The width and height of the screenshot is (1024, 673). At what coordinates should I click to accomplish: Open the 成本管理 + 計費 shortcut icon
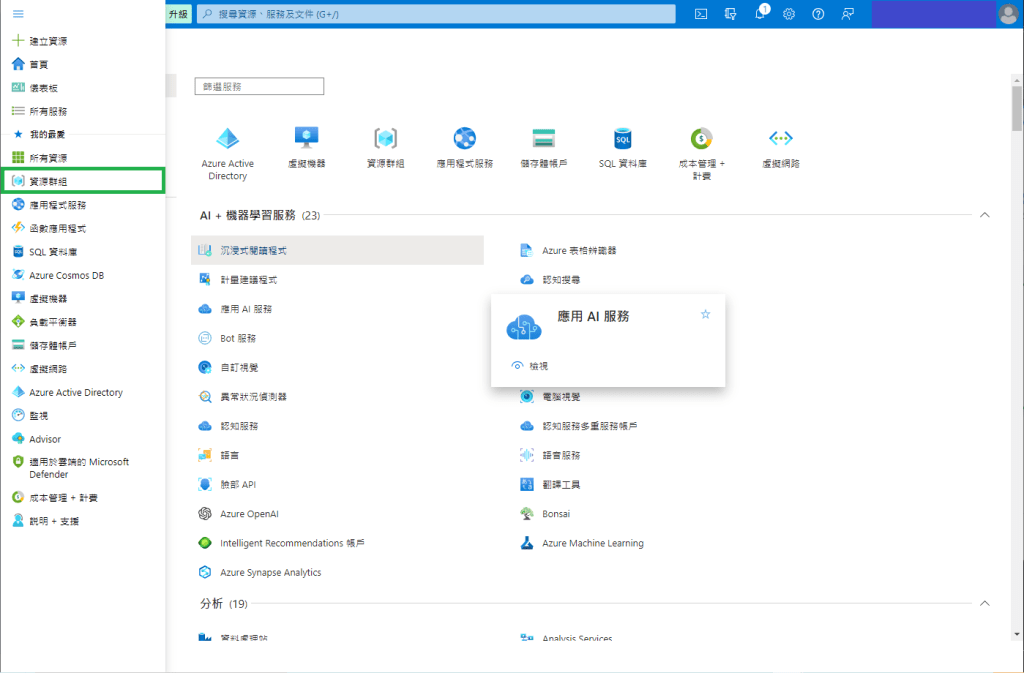tap(701, 139)
